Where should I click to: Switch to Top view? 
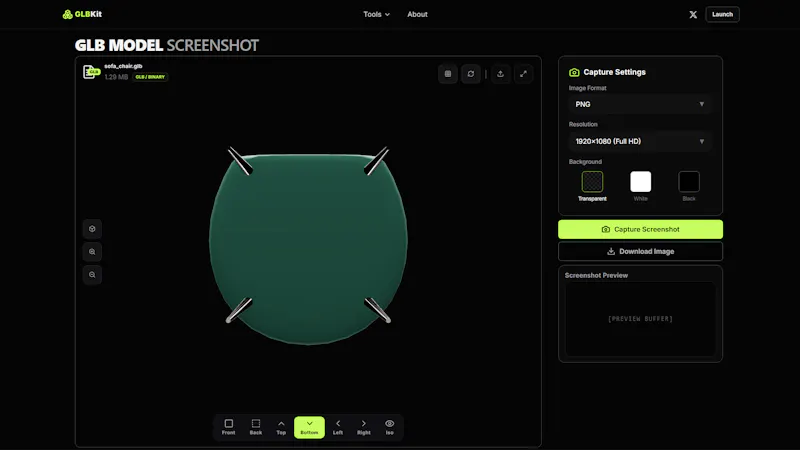point(281,427)
